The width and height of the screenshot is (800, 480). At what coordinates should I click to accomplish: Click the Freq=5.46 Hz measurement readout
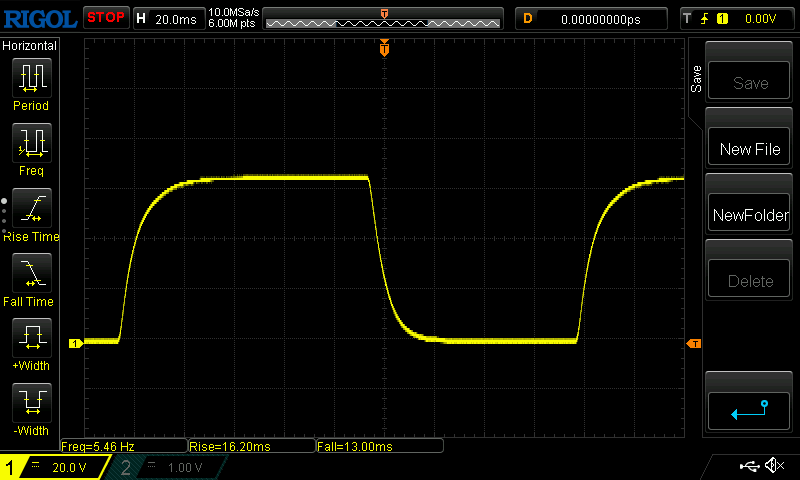click(123, 446)
